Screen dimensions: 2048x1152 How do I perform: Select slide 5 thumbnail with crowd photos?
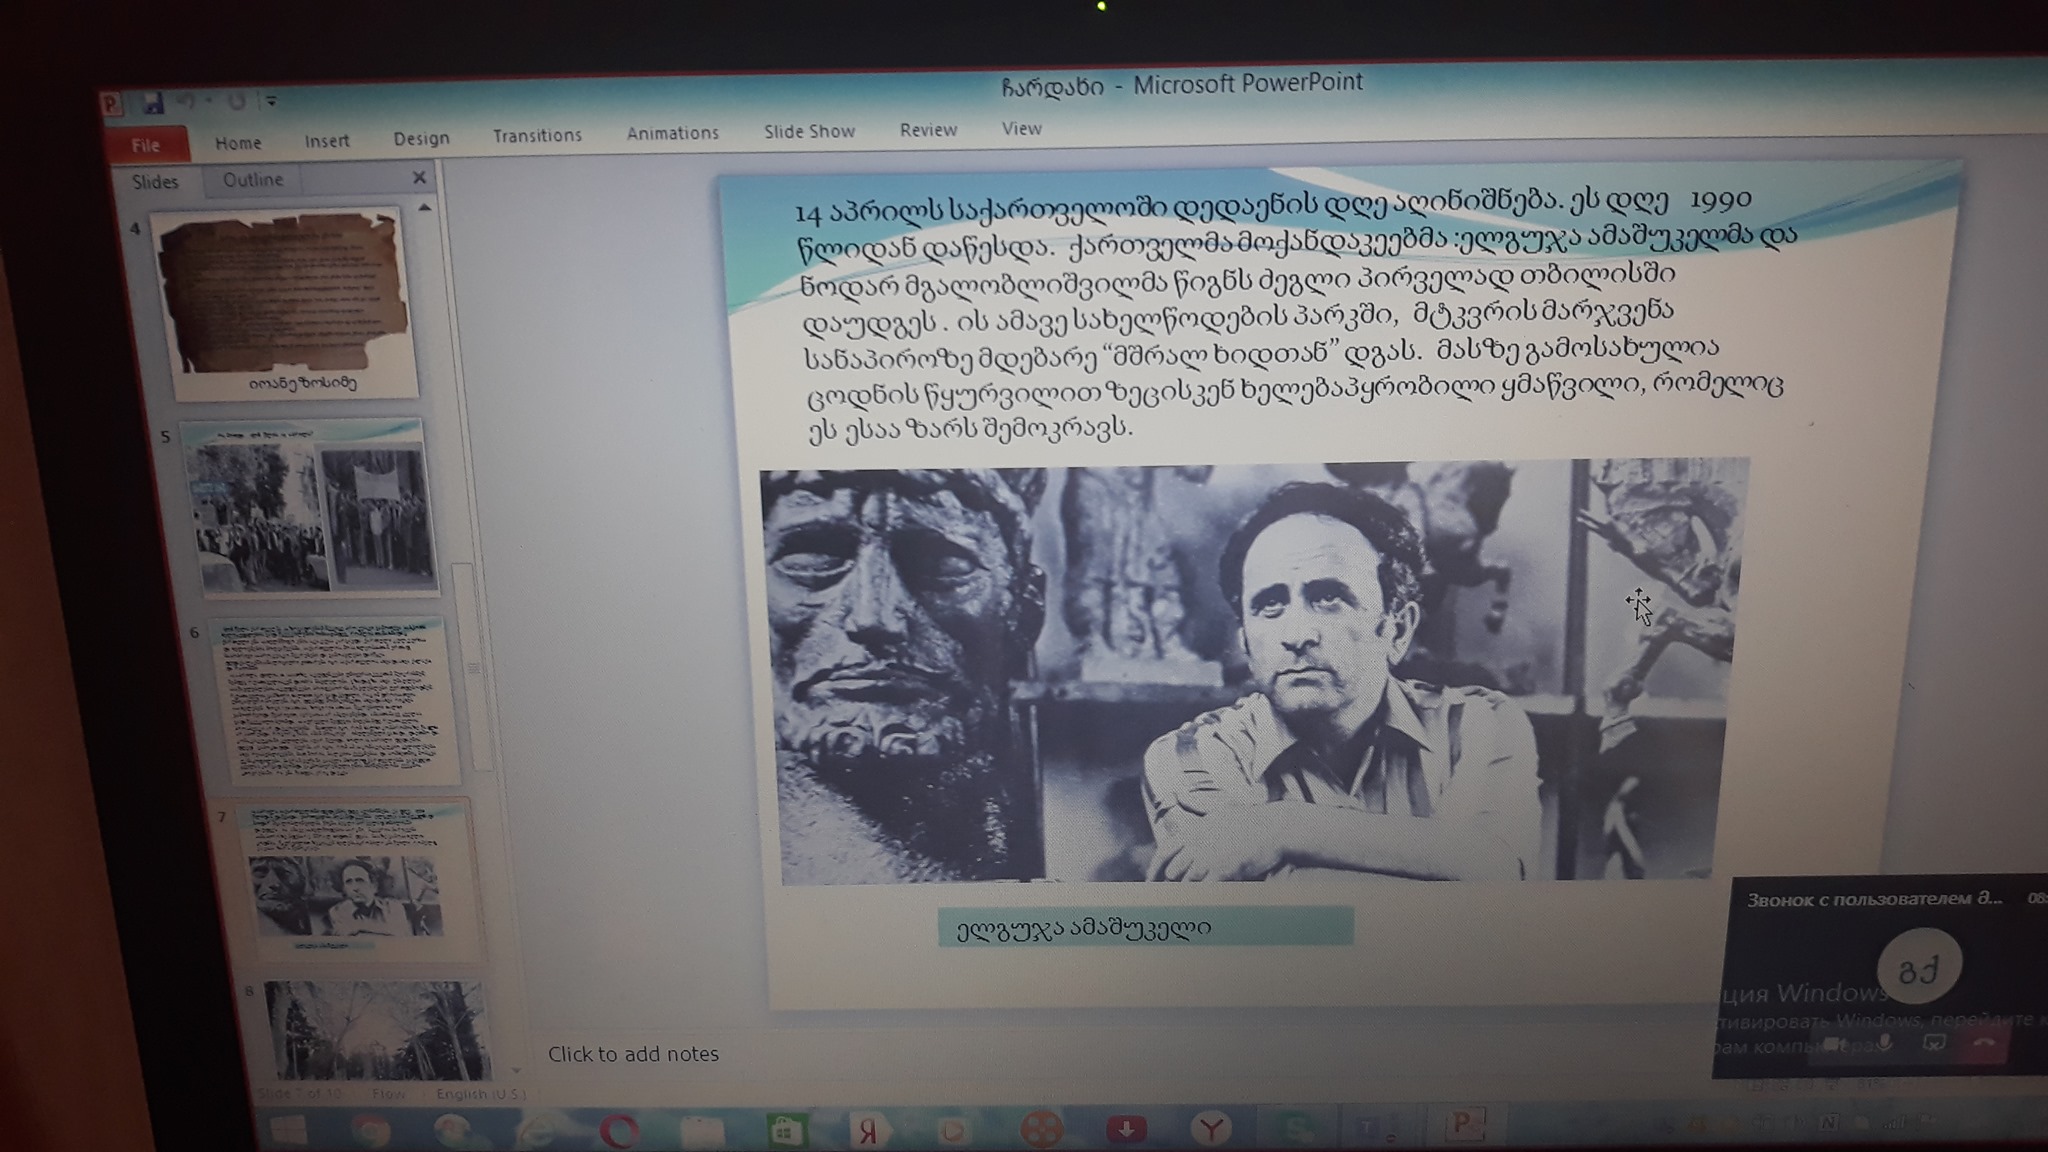(x=312, y=508)
